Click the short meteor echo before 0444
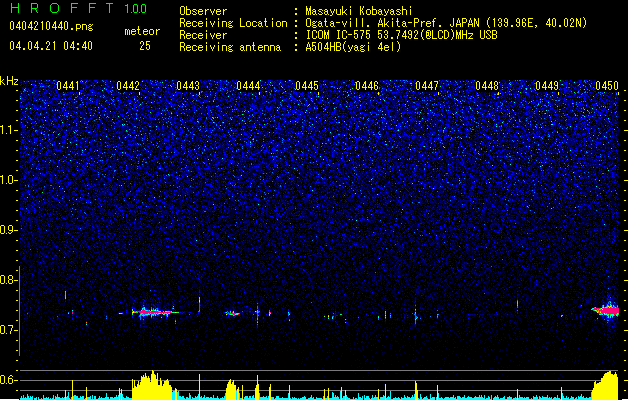Image resolution: width=629 pixels, height=400 pixels. [232, 313]
